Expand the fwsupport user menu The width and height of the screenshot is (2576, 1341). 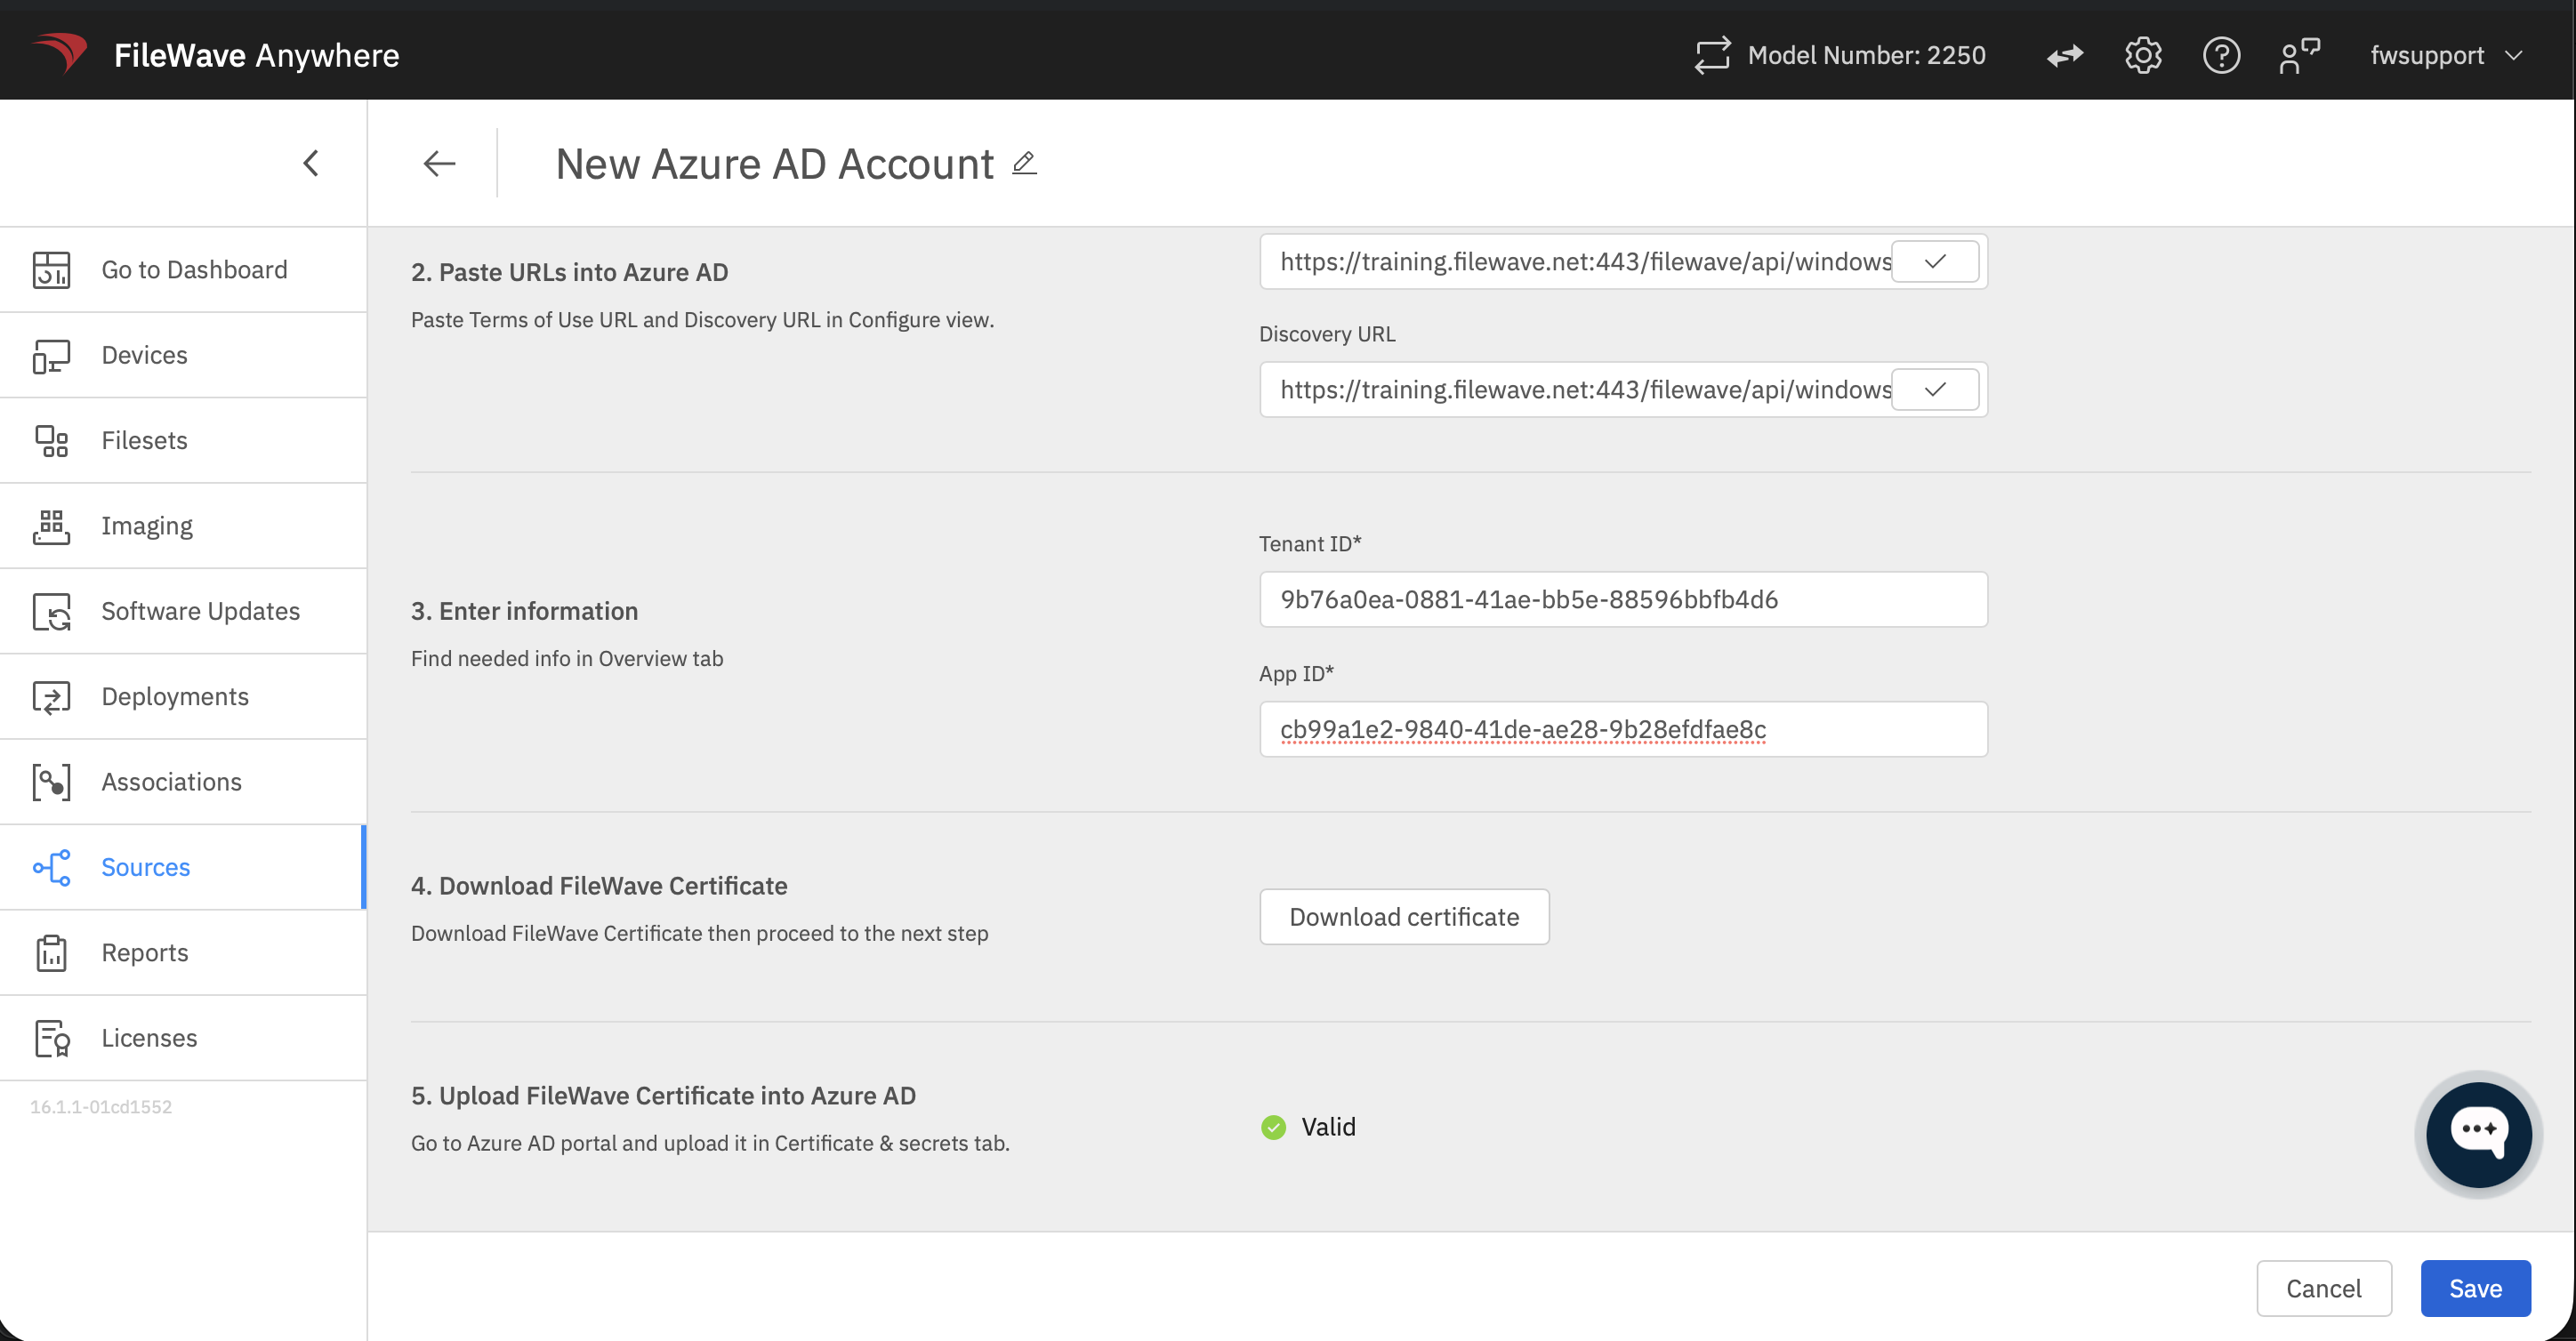point(2446,55)
